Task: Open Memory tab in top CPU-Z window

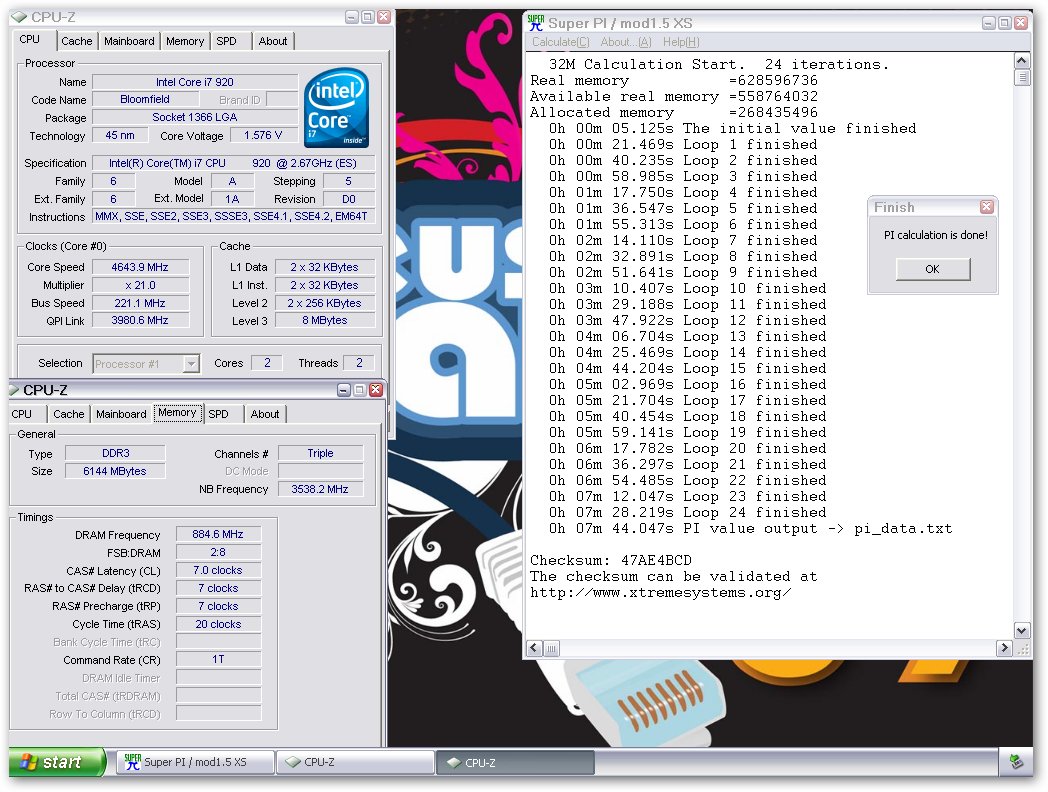Action: tap(185, 41)
